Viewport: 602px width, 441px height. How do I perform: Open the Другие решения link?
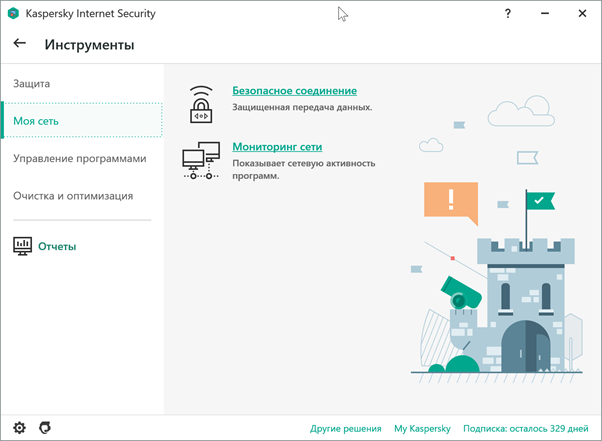click(346, 428)
